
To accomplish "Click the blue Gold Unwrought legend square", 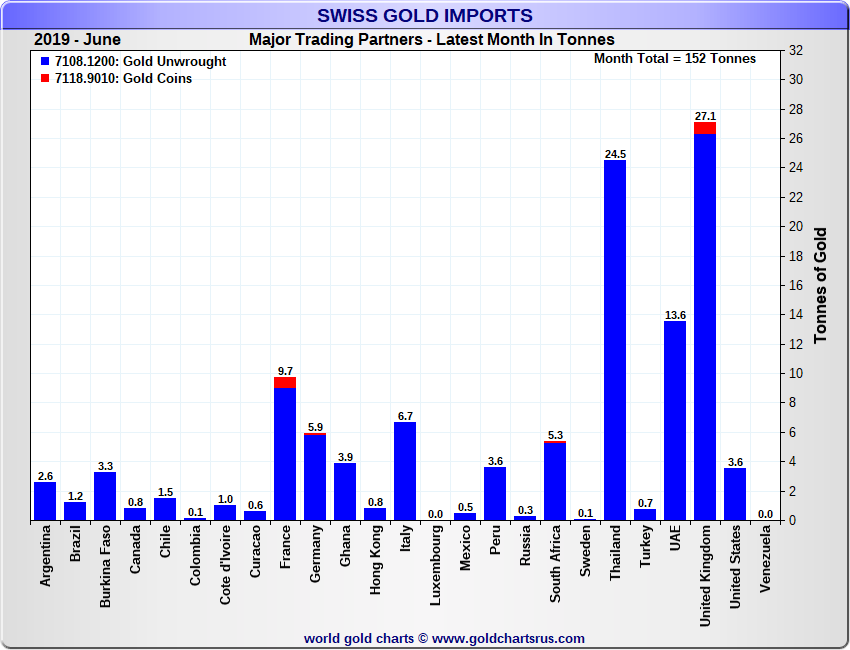I will (x=45, y=62).
